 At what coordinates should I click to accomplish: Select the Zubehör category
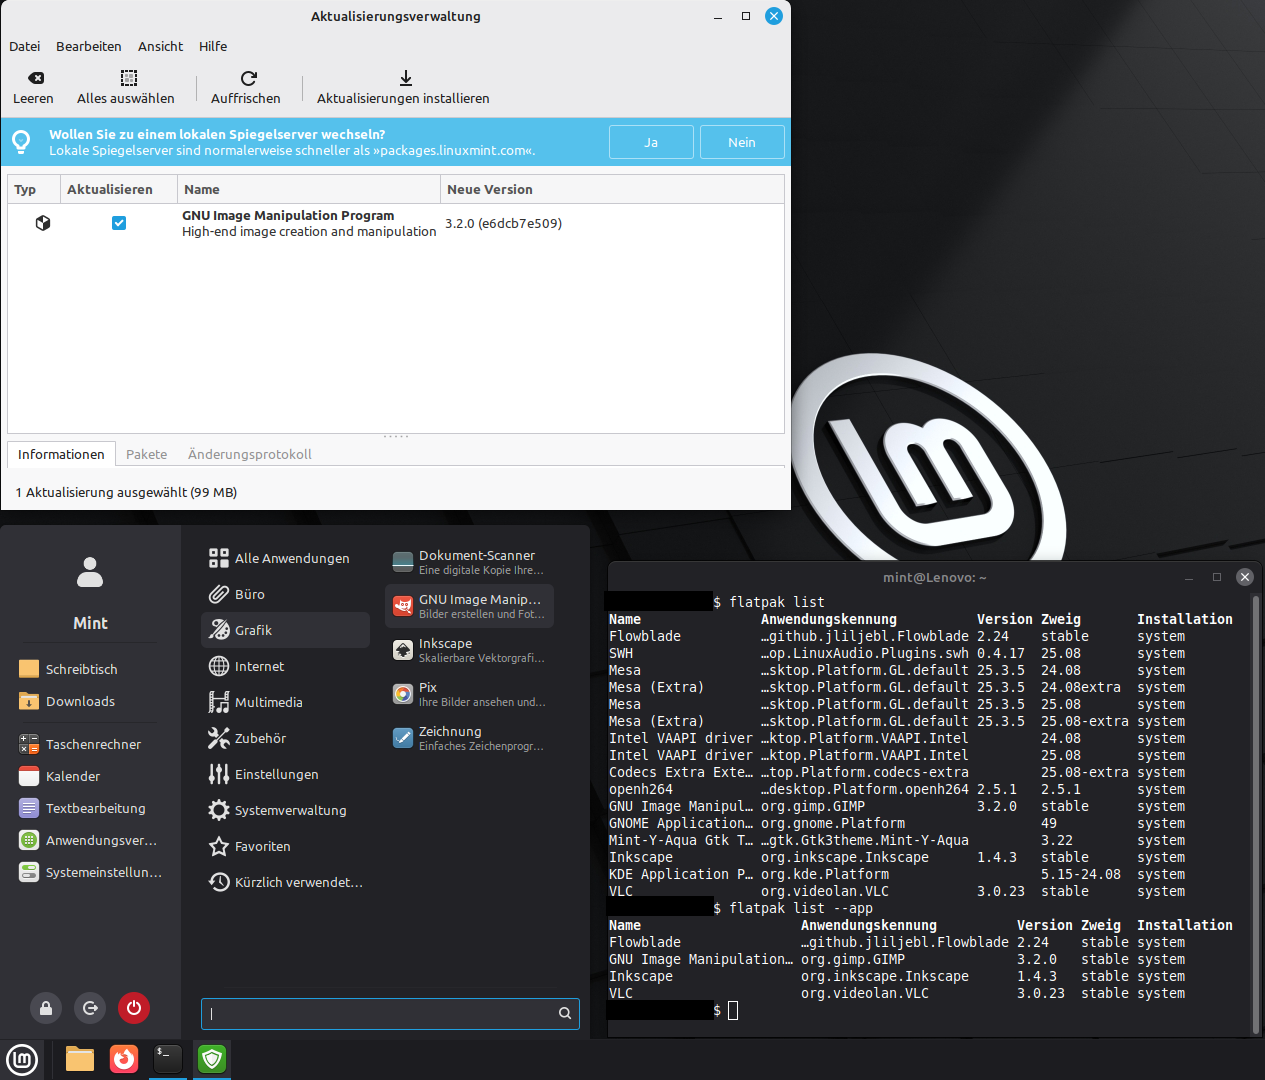click(x=285, y=738)
